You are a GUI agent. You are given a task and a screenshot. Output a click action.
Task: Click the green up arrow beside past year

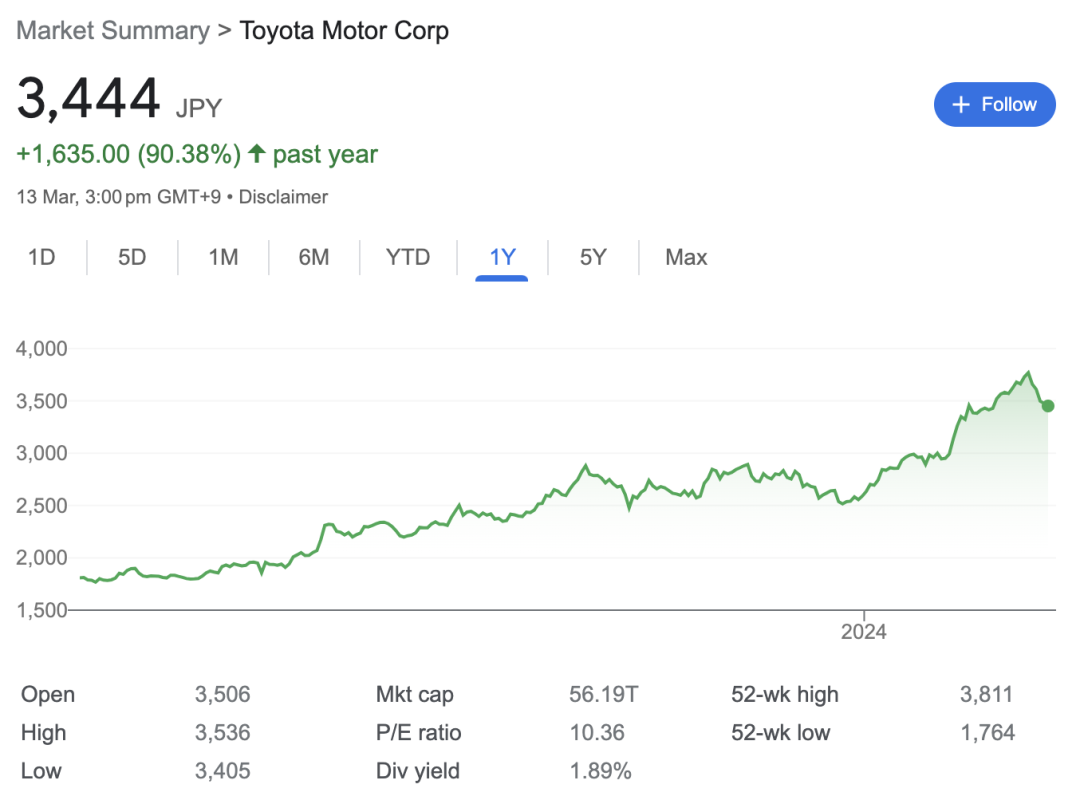click(257, 154)
